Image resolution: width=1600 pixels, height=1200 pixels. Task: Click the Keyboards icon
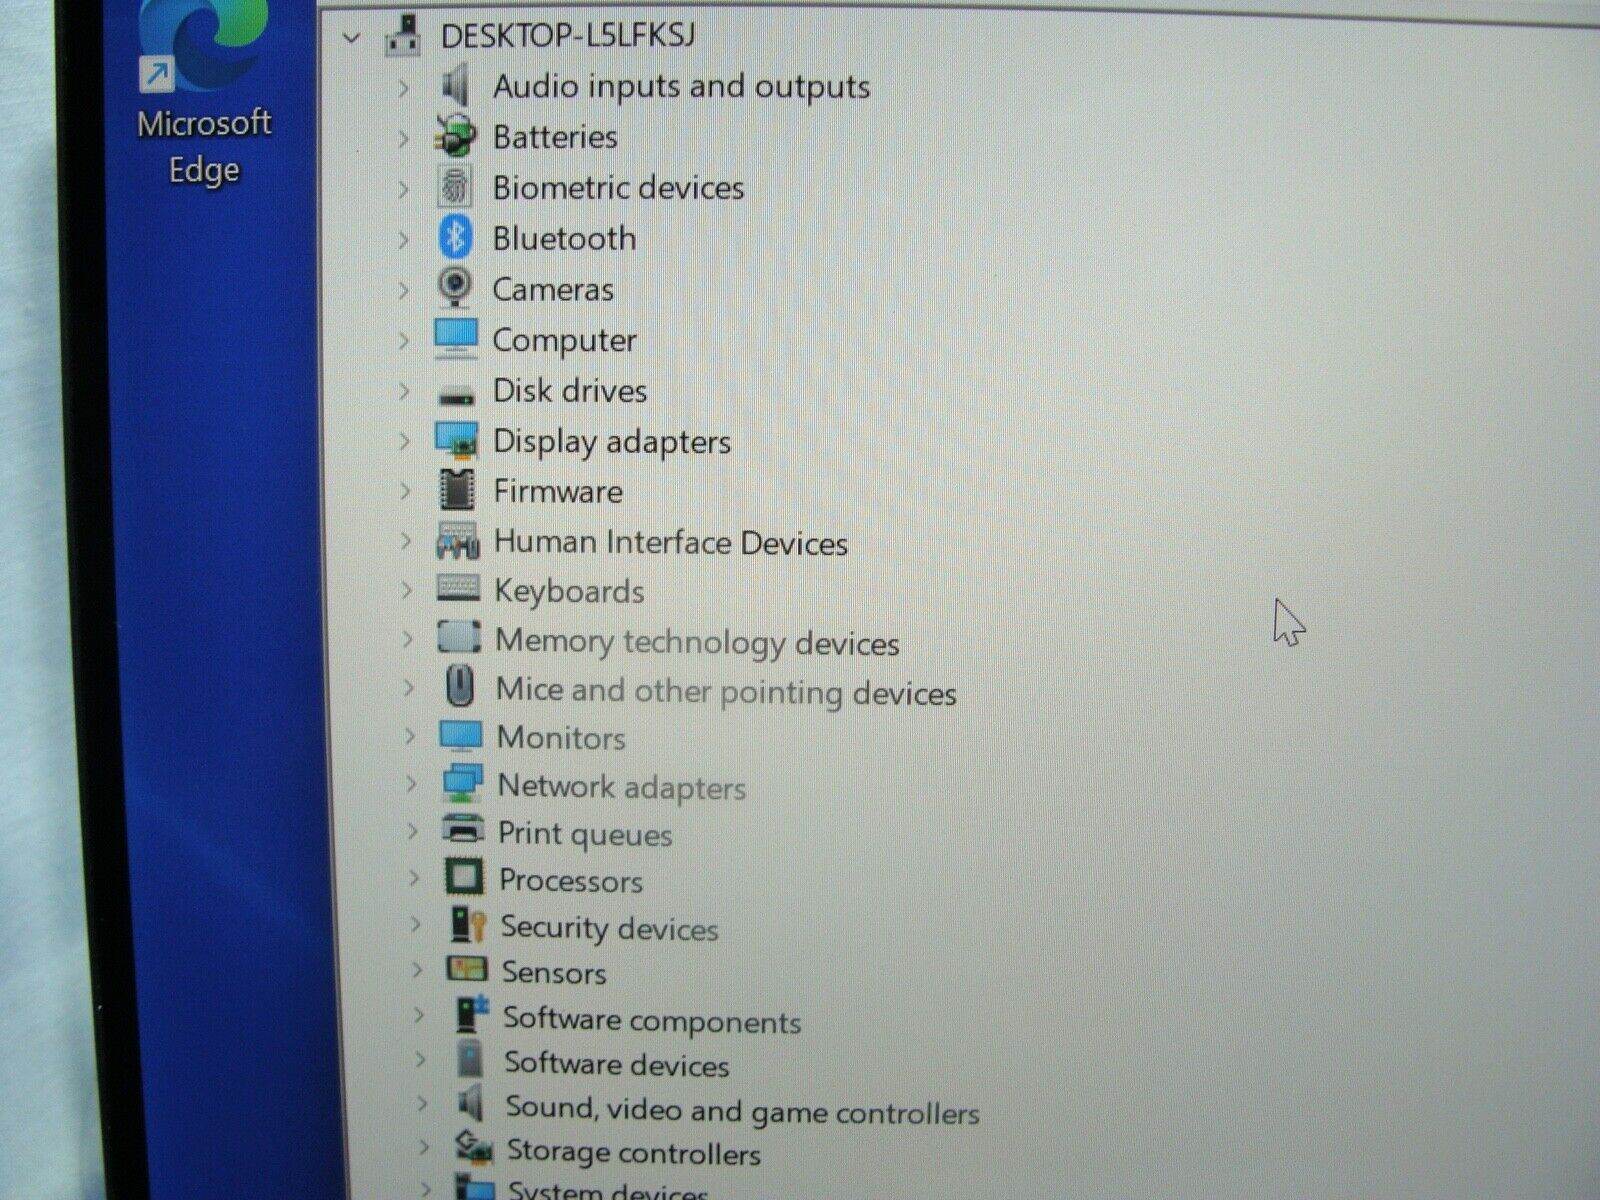tap(458, 590)
